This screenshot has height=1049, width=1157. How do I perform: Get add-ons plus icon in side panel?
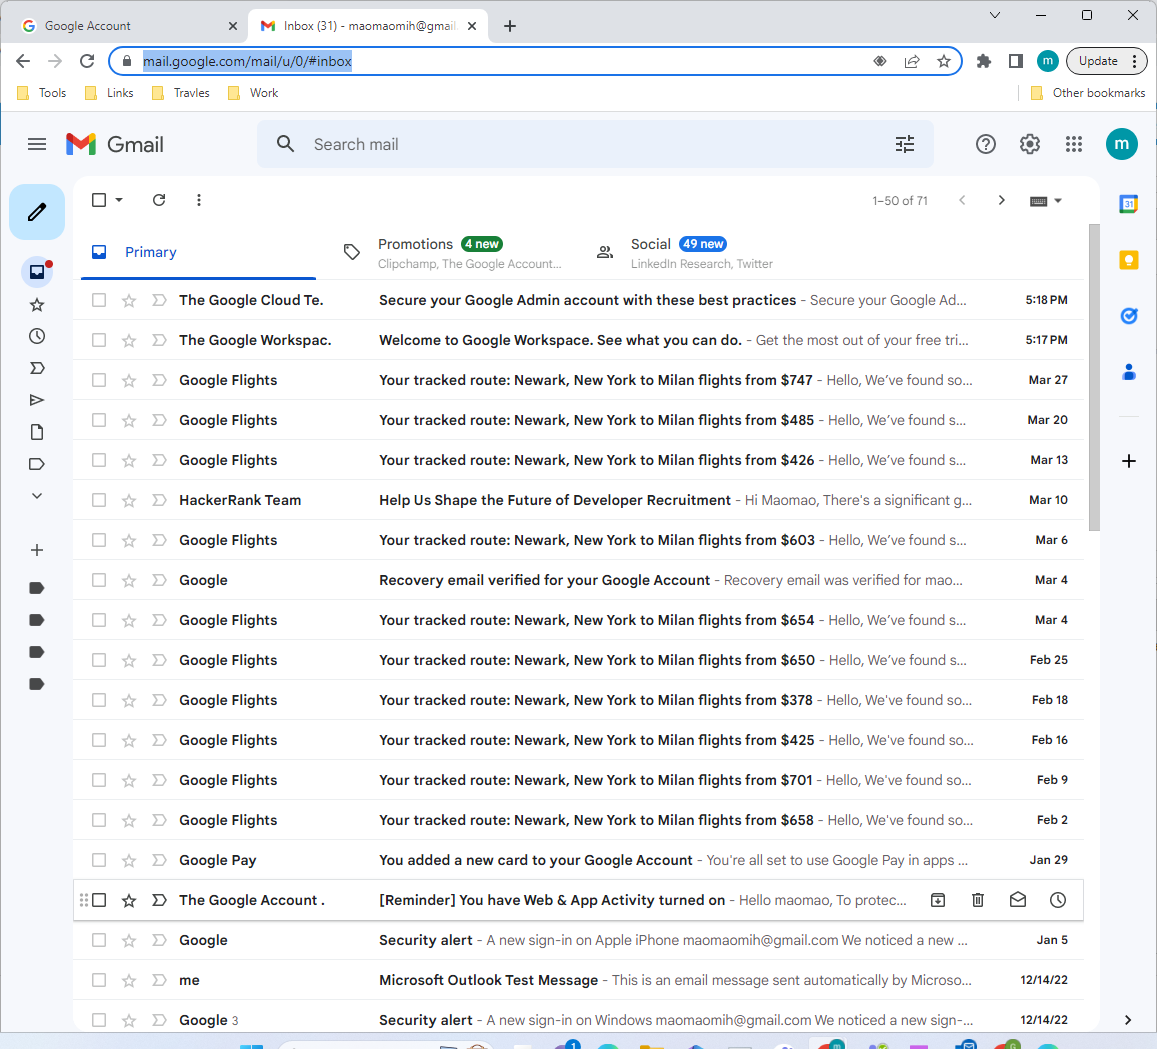pyautogui.click(x=1128, y=461)
